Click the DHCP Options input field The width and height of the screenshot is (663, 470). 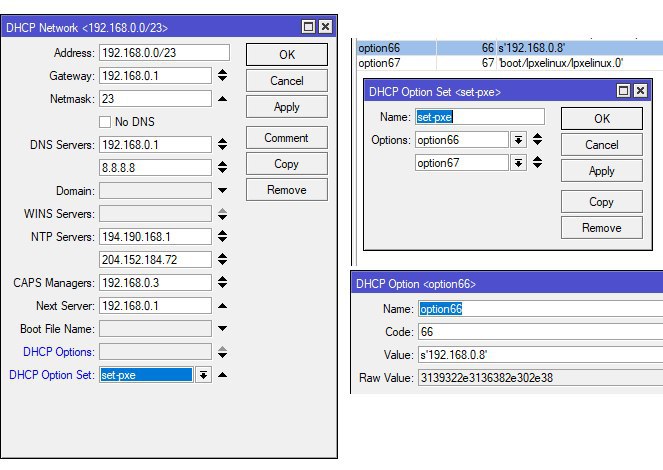[155, 352]
